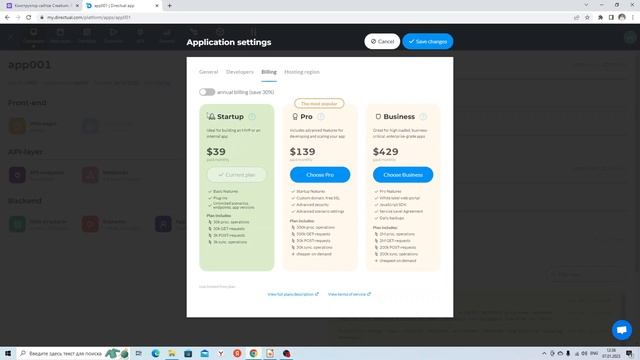Screen dimensions: 640x360
Task: Click the most popular badge
Action: click(319, 104)
